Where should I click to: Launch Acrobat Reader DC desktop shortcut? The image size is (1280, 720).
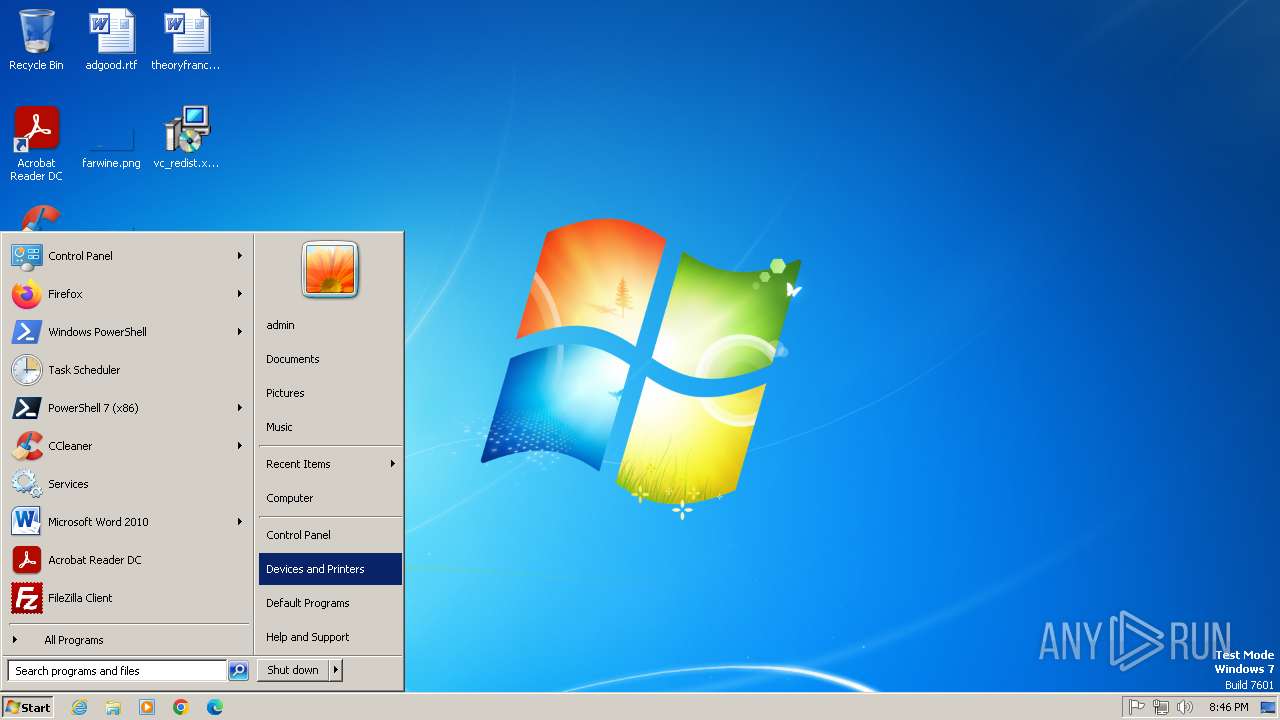tap(36, 144)
